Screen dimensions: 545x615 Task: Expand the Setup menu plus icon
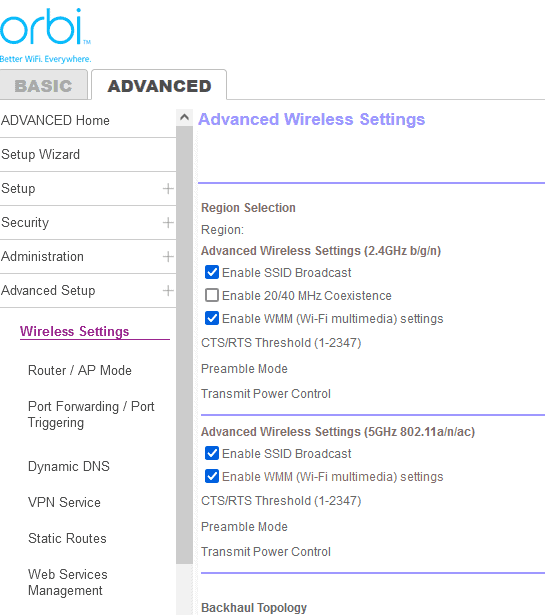point(168,189)
